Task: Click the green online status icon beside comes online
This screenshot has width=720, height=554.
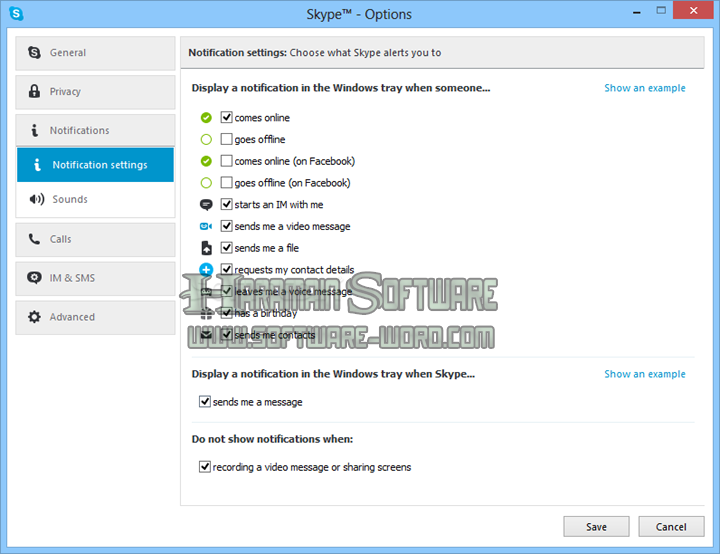Action: 206,118
